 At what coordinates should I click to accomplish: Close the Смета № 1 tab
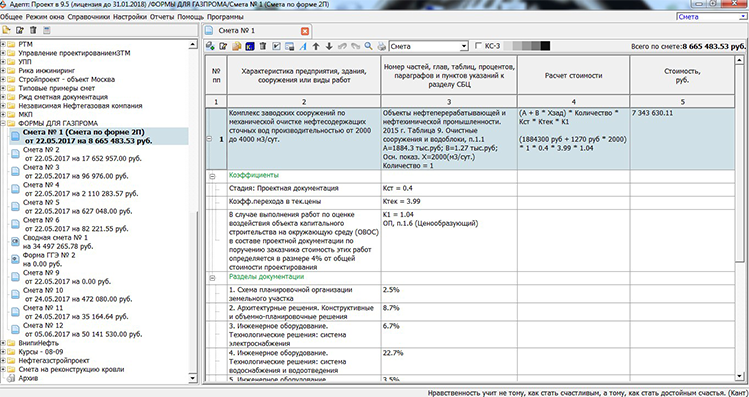305,31
